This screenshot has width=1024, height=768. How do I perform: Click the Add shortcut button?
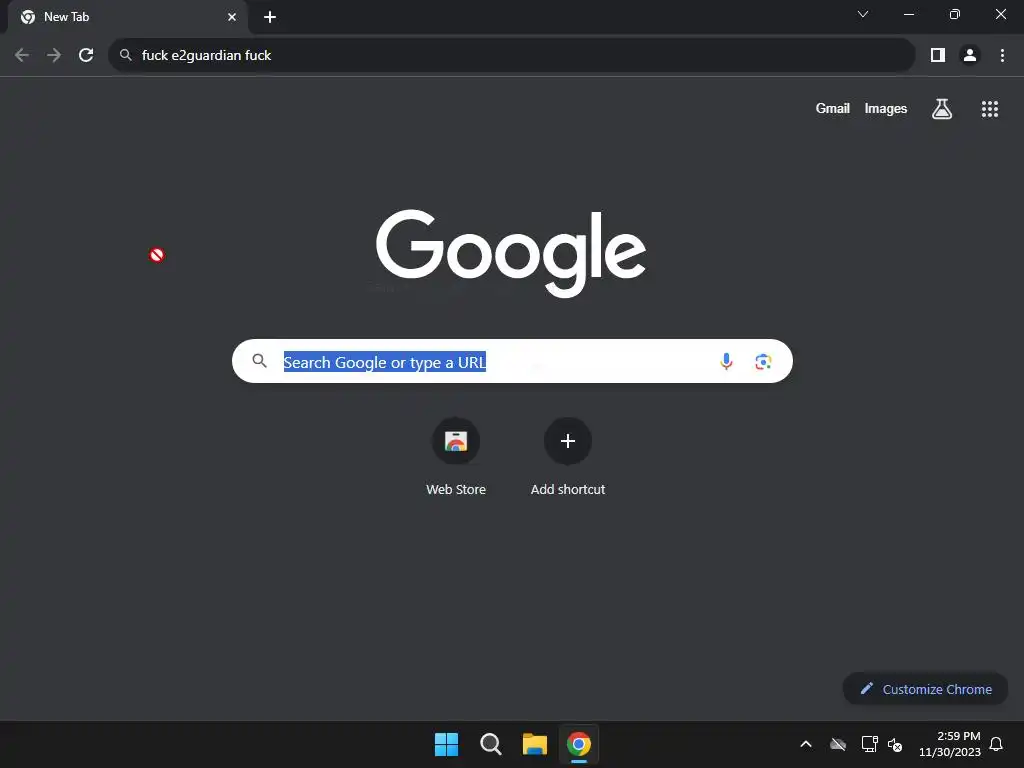568,457
